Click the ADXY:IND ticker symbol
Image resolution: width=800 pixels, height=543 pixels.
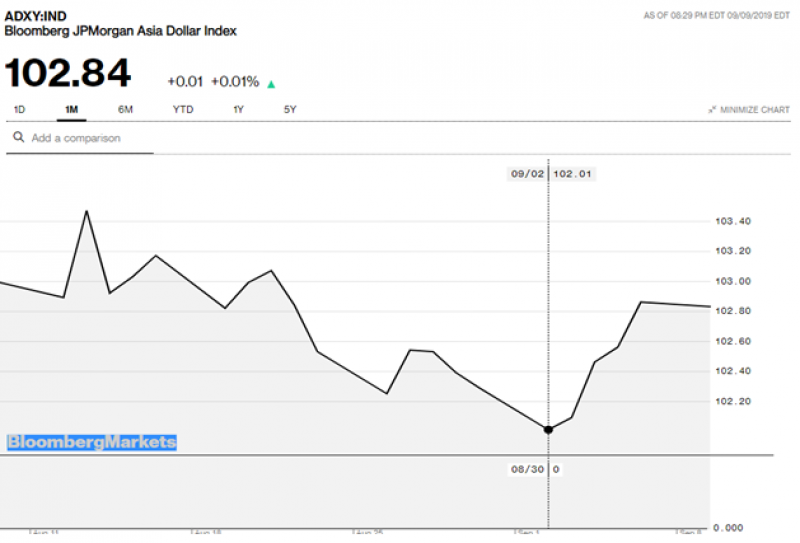[x=35, y=16]
